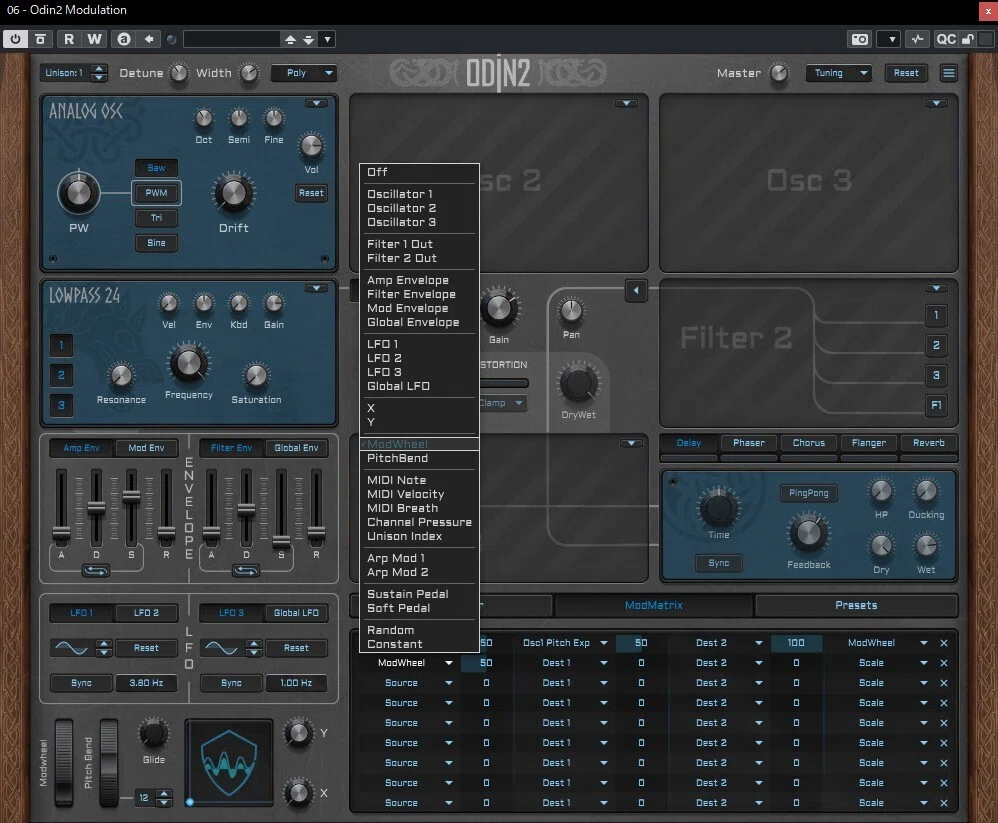Toggle the PingPong delay button
The image size is (998, 823).
tap(808, 493)
